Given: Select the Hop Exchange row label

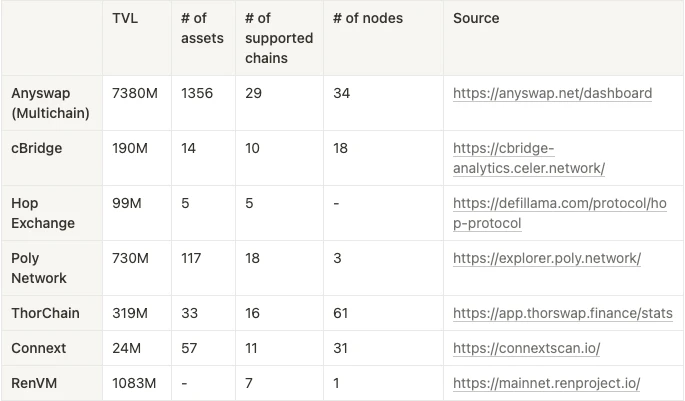Looking at the screenshot, I should (43, 213).
